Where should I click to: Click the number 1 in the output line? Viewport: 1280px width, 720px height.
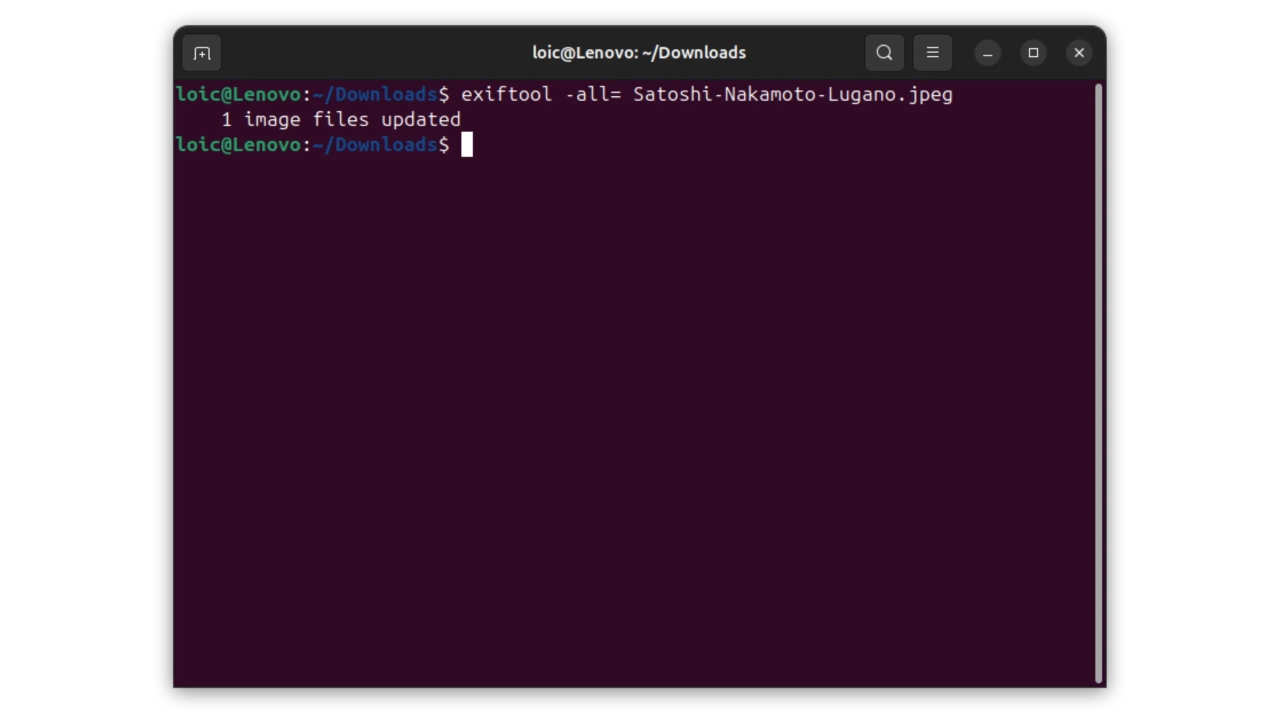[226, 120]
